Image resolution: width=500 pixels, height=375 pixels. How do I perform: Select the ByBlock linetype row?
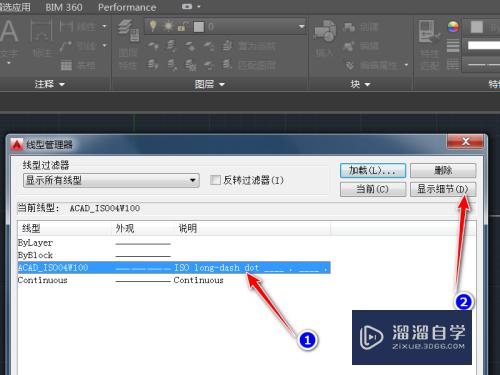point(174,255)
